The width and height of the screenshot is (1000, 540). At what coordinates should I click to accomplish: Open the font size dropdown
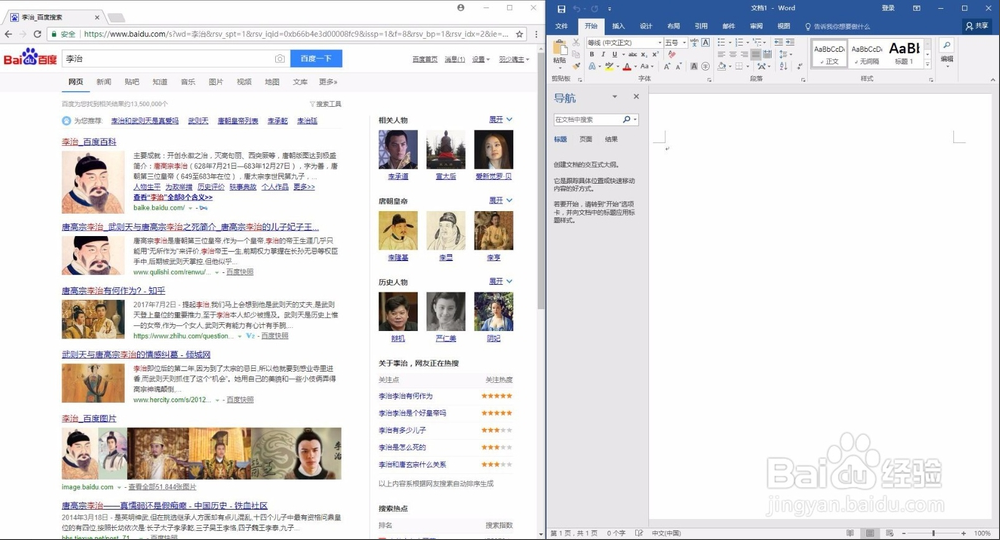point(684,43)
